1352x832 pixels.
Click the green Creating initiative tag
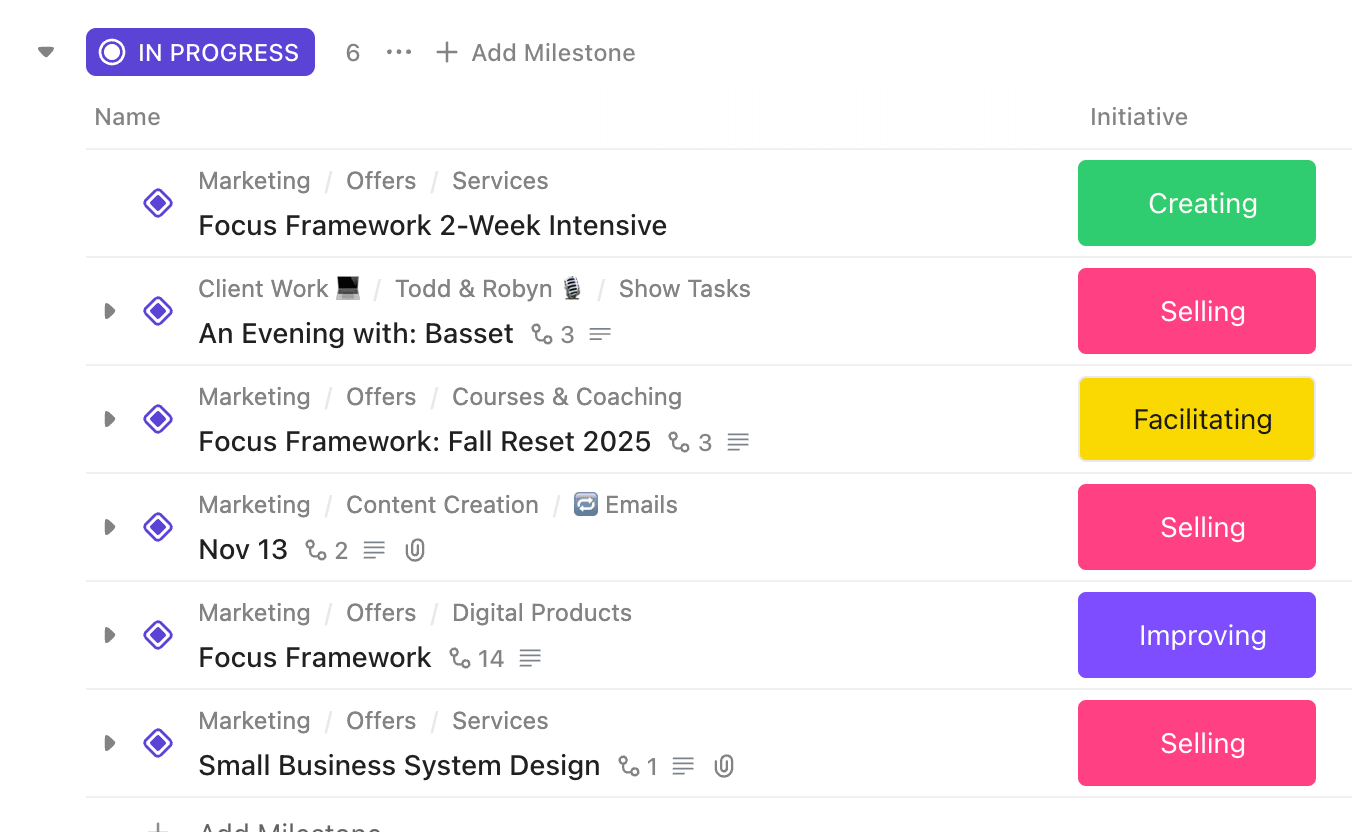1196,203
